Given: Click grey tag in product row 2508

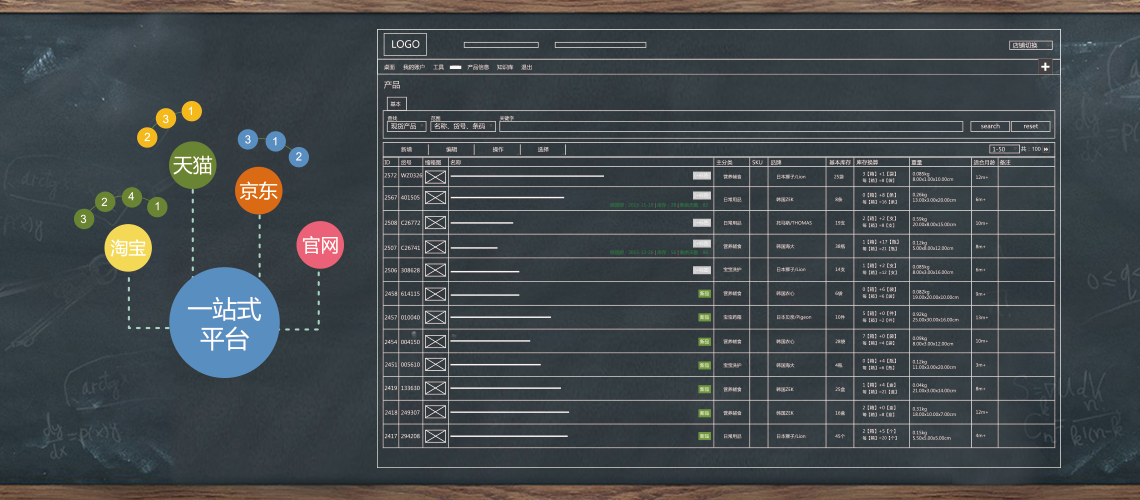Looking at the screenshot, I should [702, 222].
